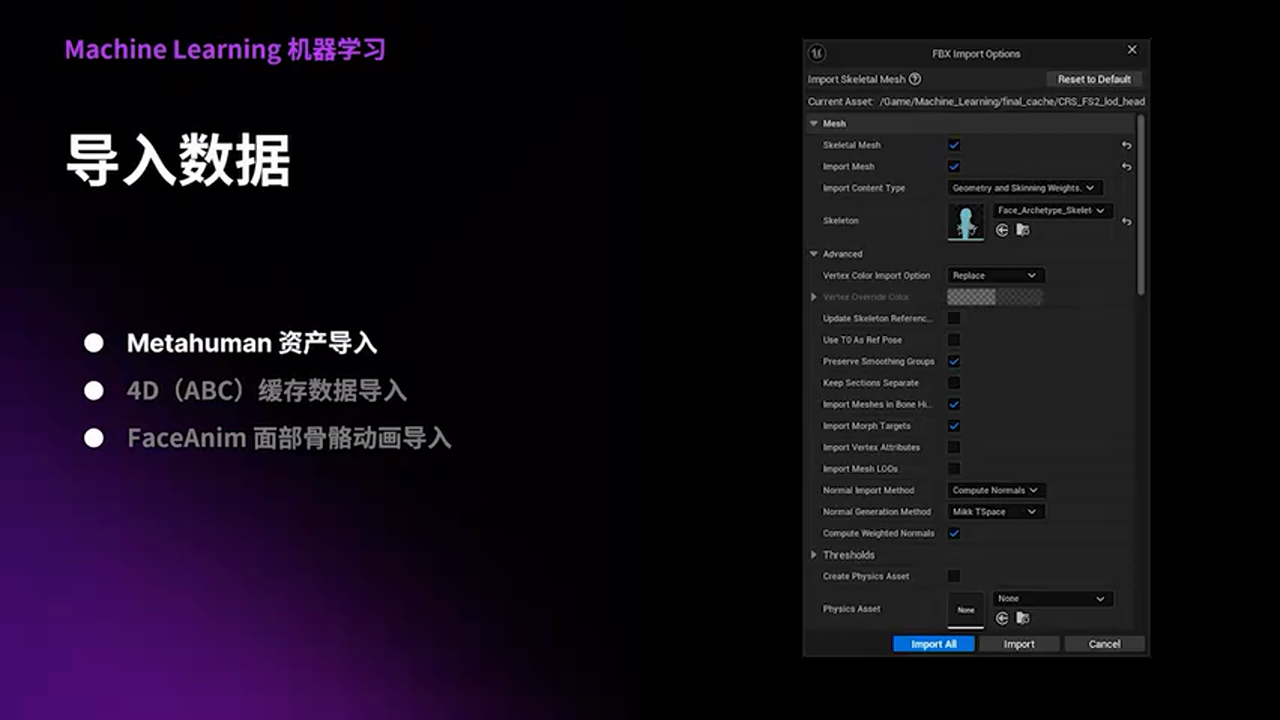1280x720 pixels.
Task: Click the Reset to Default button
Action: pyautogui.click(x=1093, y=78)
